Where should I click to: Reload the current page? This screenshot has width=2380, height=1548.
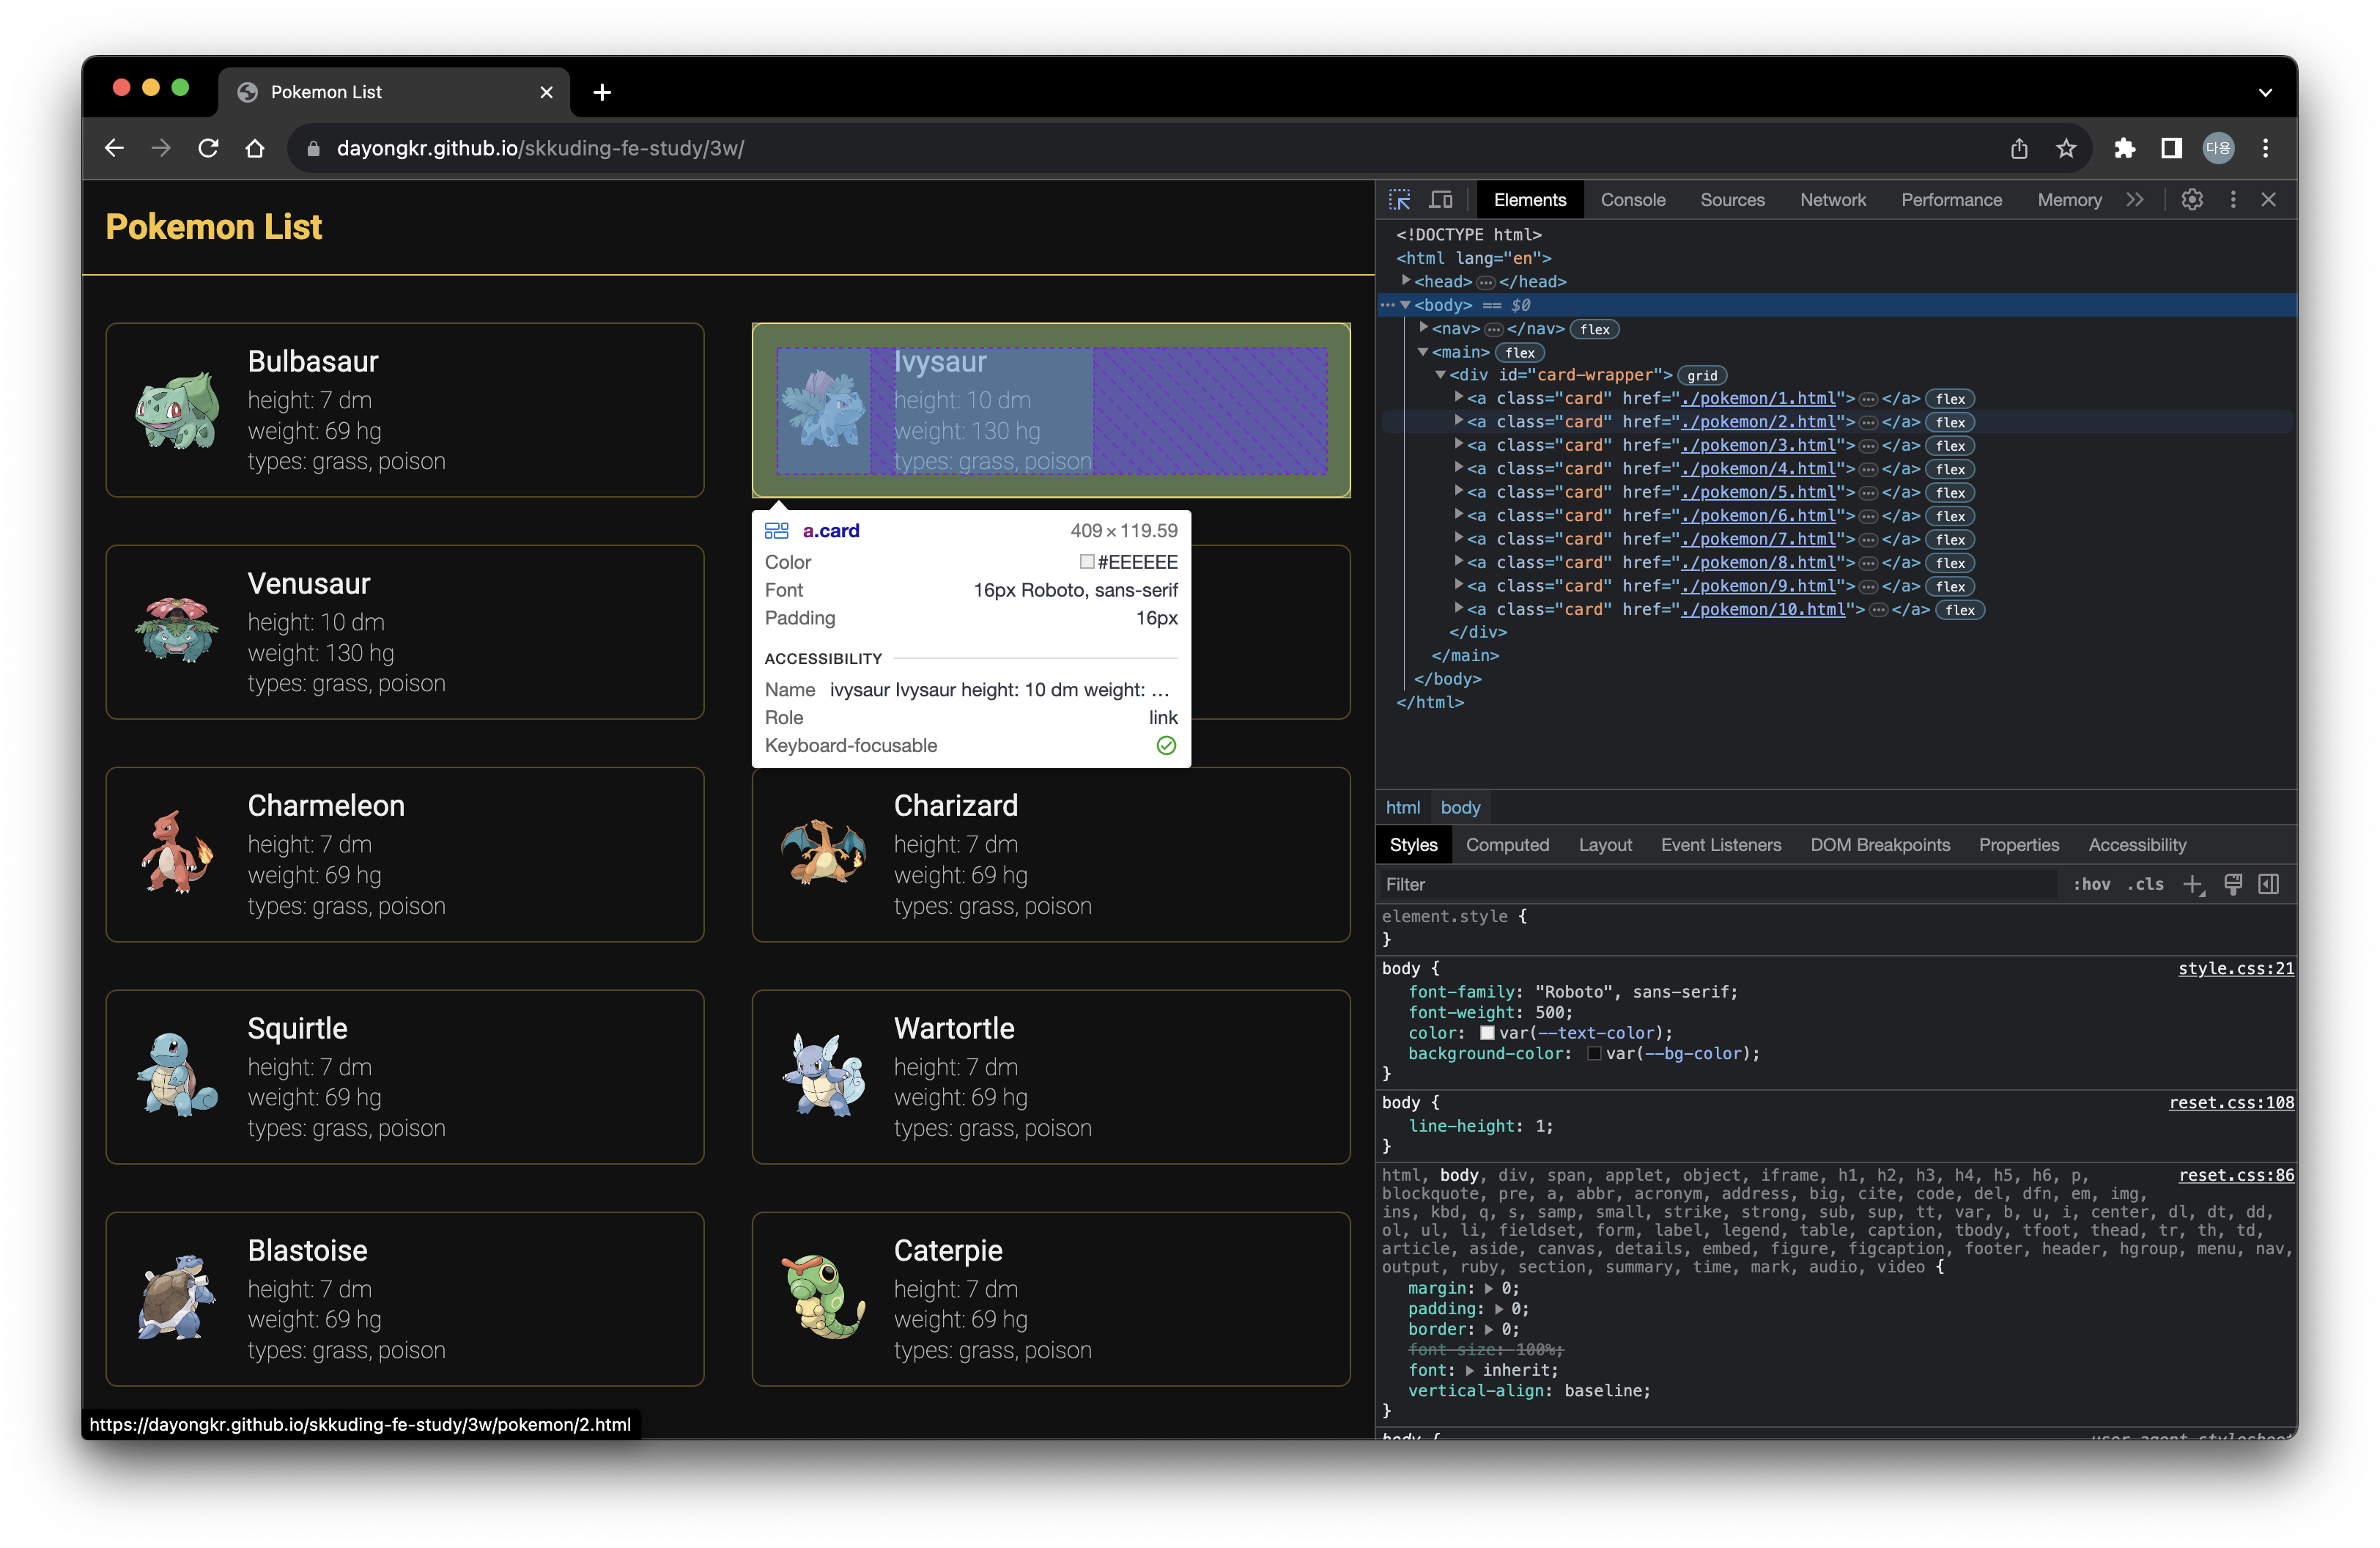pos(208,148)
